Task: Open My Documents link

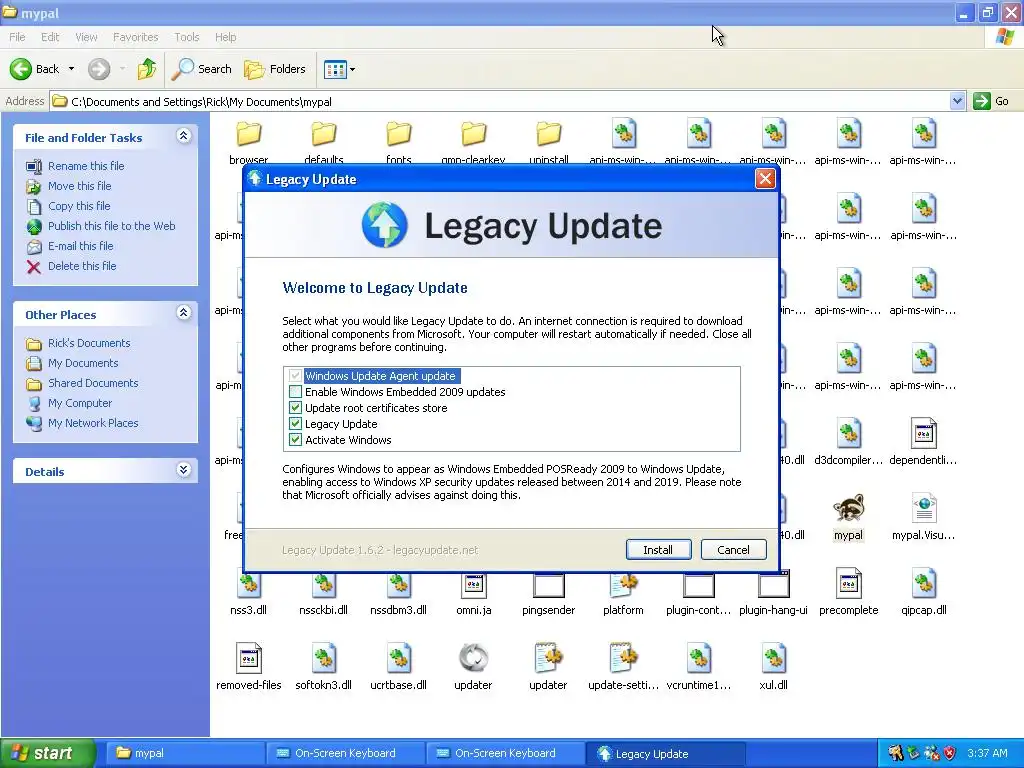Action: pyautogui.click(x=83, y=363)
